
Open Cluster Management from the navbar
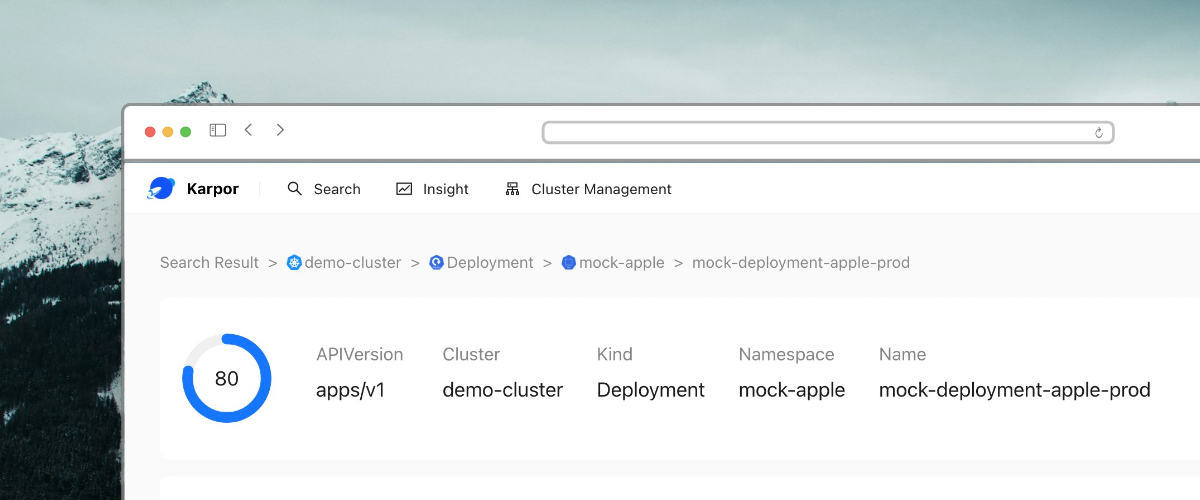601,189
